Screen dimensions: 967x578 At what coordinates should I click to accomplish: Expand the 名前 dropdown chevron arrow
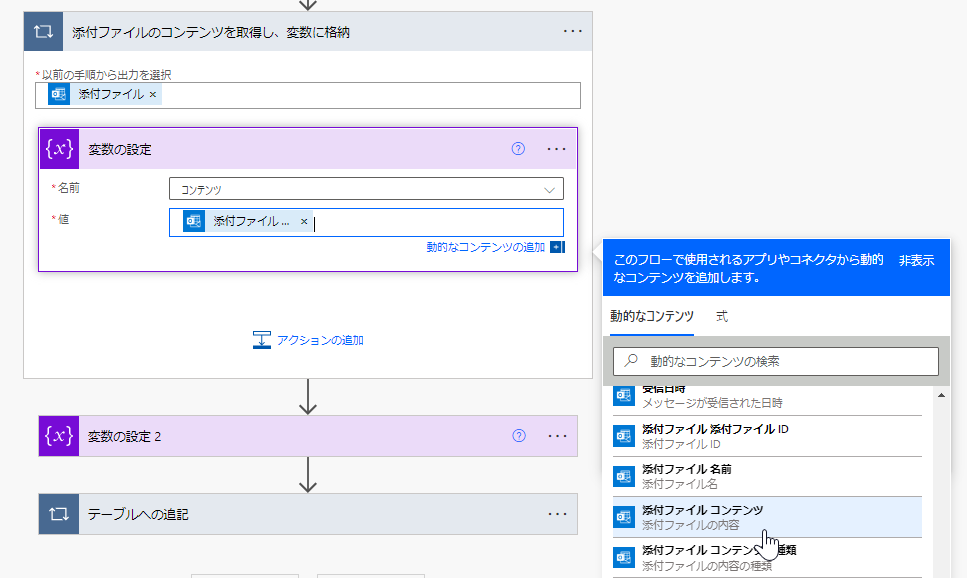click(549, 190)
